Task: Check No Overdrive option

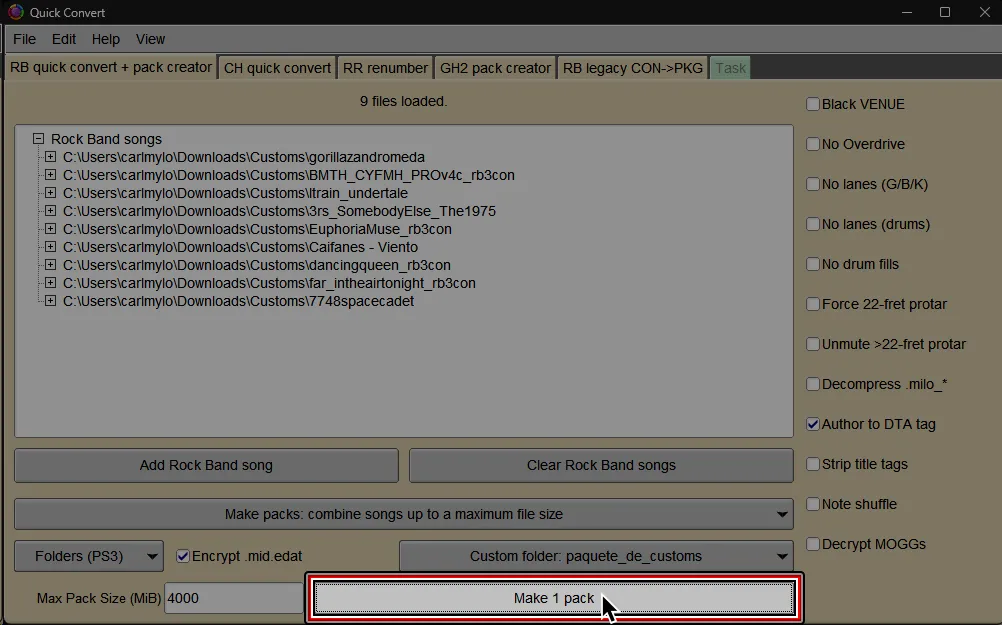Action: 813,144
